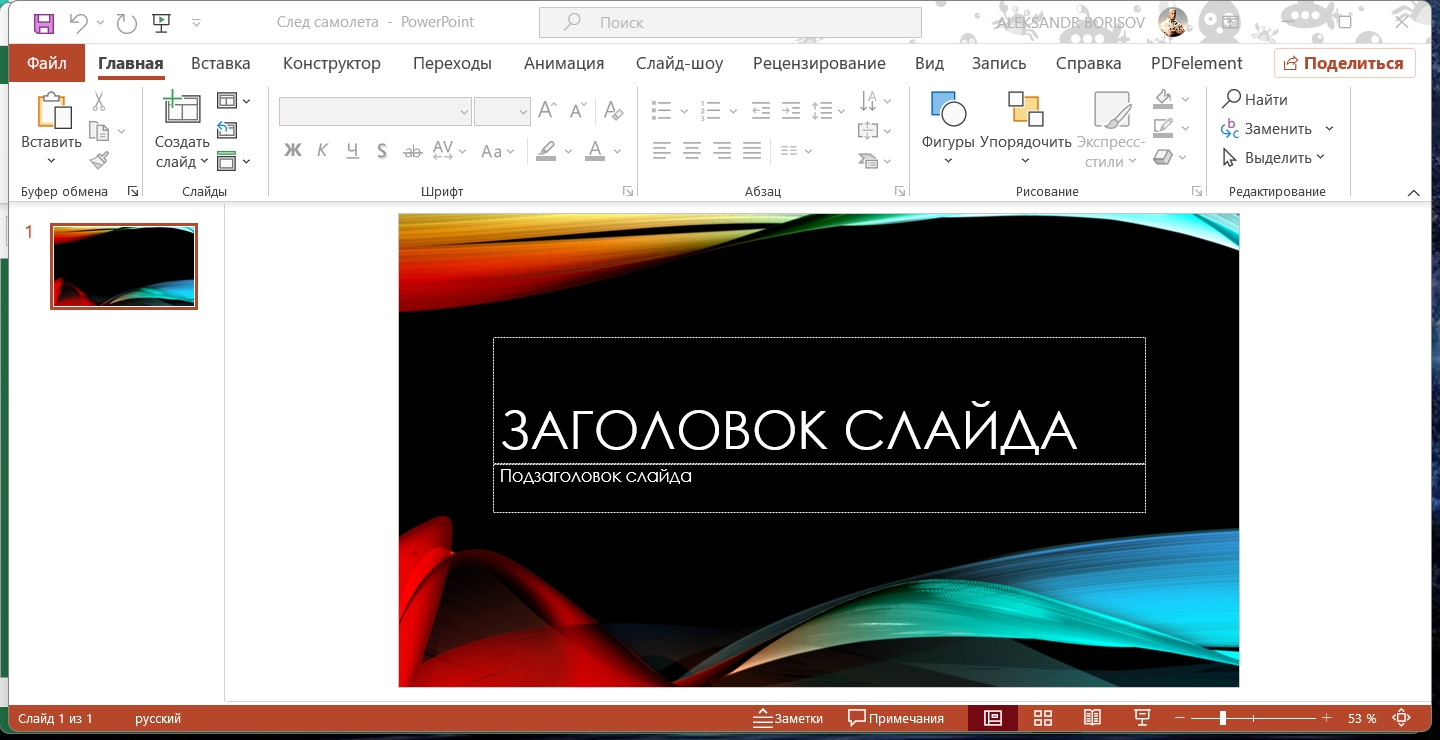Open the Insert (Вставка) tab
The width and height of the screenshot is (1440, 740).
(x=220, y=63)
